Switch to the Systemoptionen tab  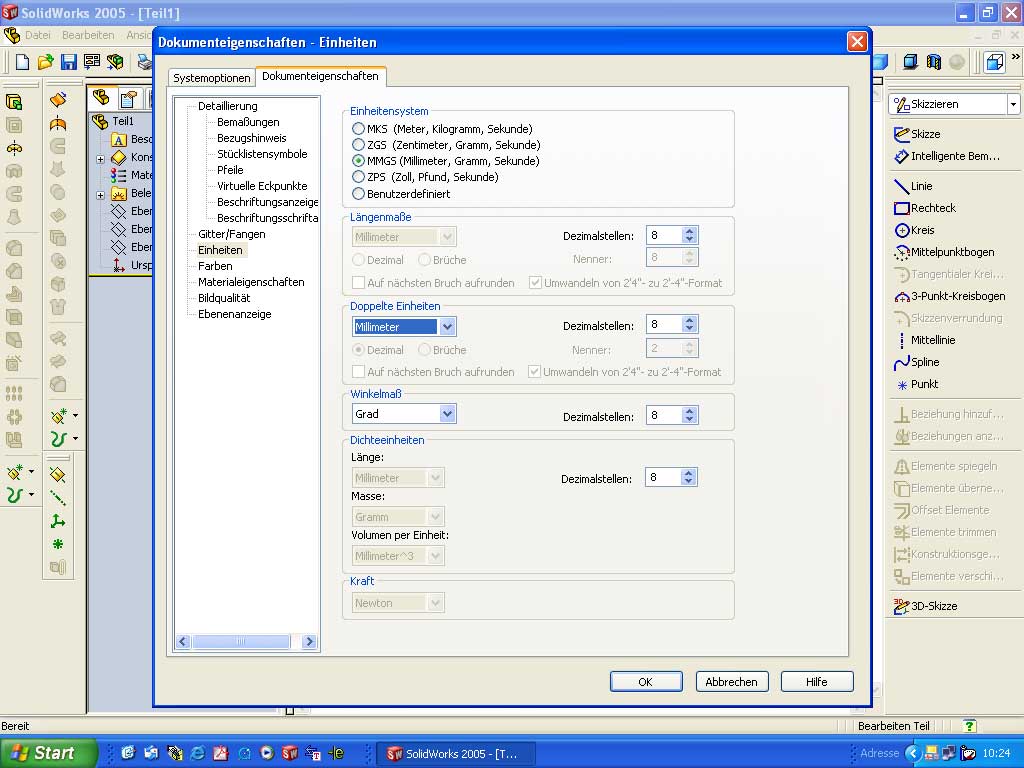[212, 78]
